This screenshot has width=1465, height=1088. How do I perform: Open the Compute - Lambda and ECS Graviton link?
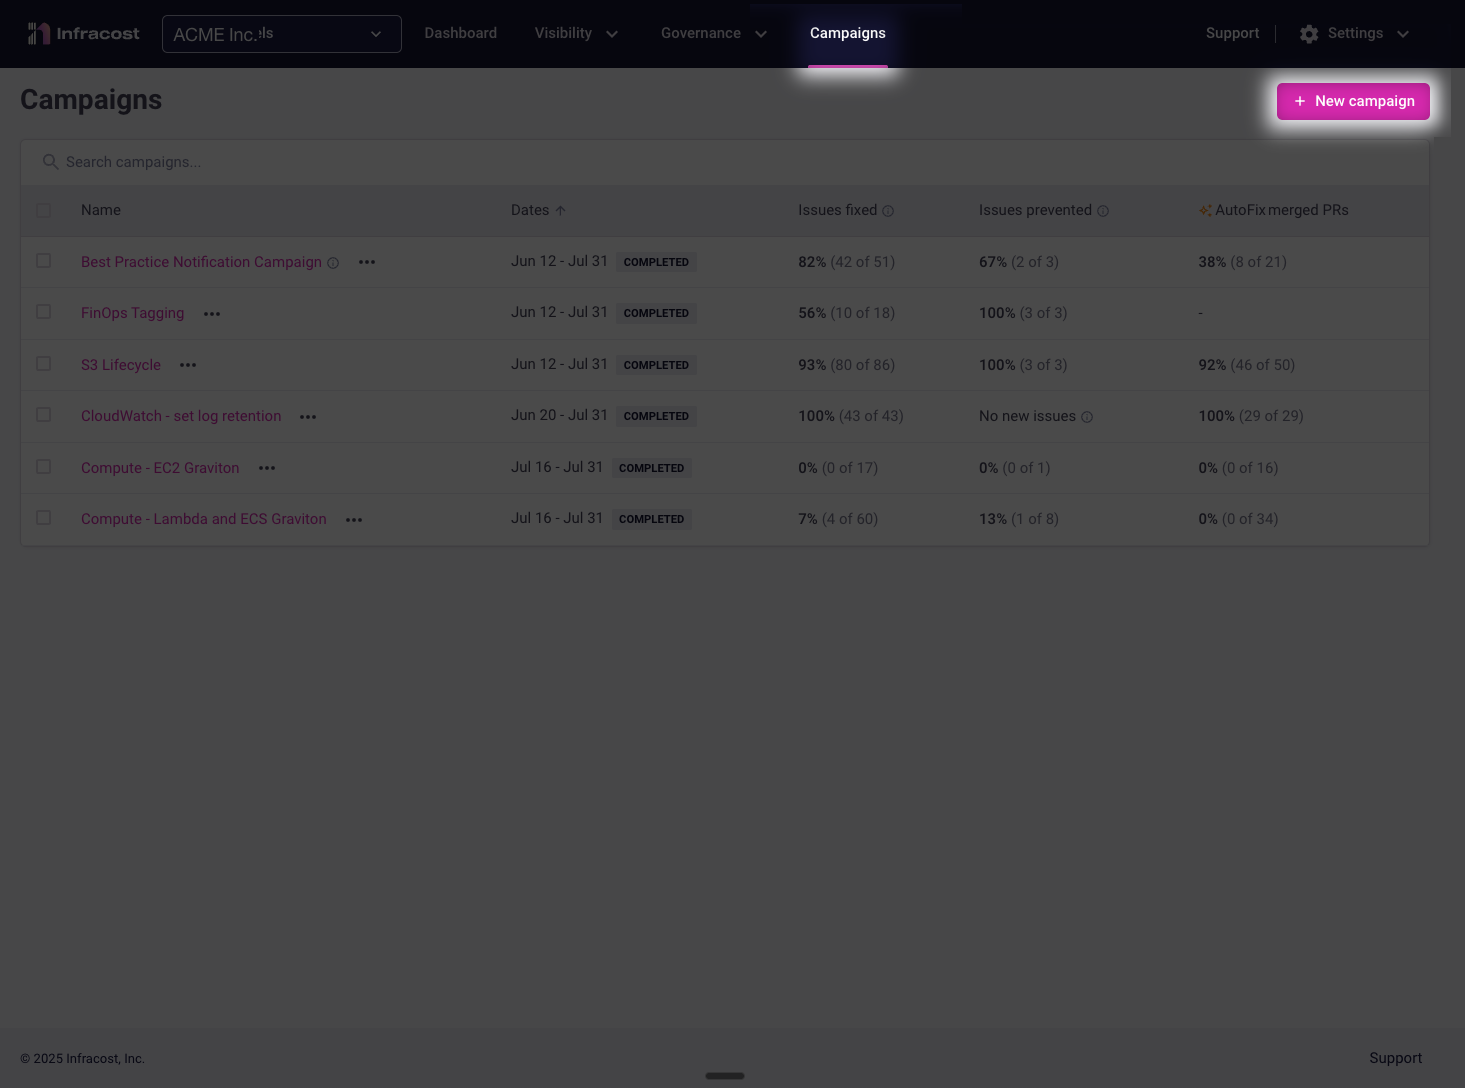click(204, 519)
